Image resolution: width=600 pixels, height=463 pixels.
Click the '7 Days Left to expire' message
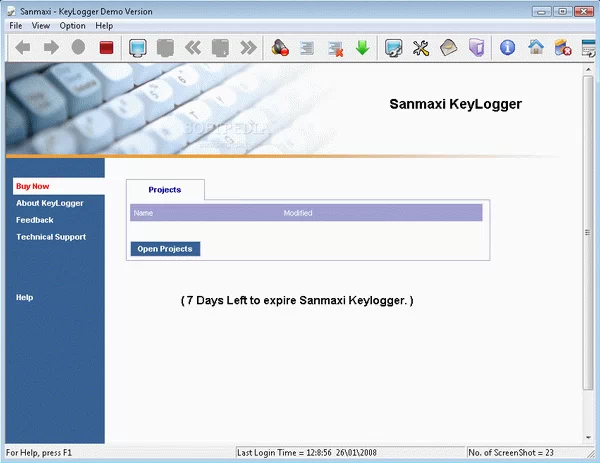(297, 300)
